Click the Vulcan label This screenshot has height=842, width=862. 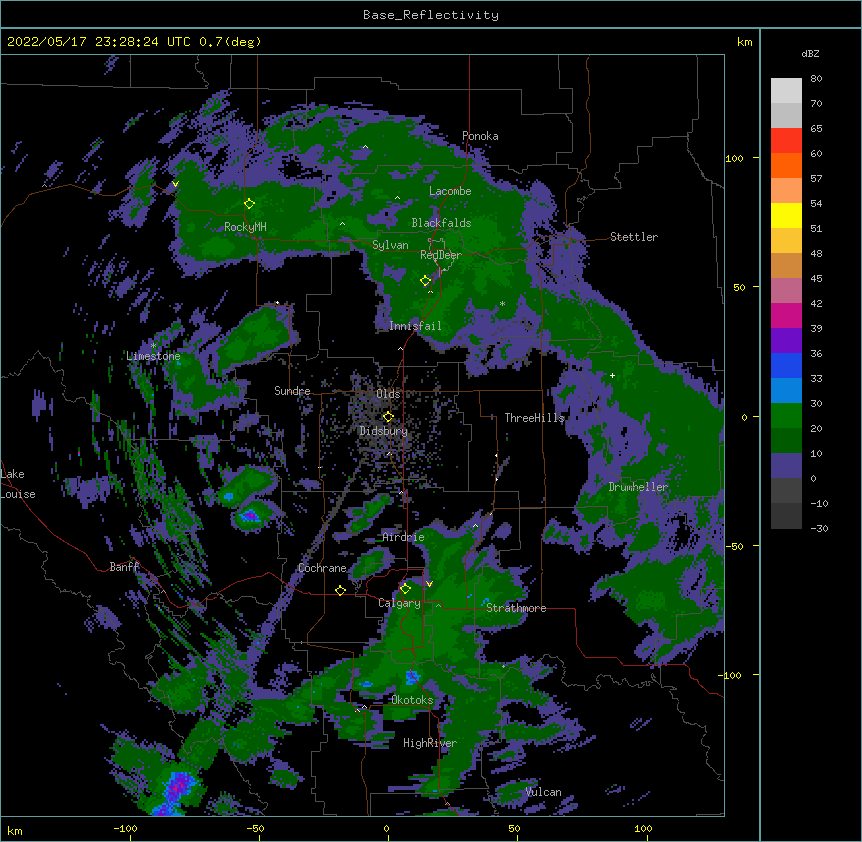tap(543, 792)
